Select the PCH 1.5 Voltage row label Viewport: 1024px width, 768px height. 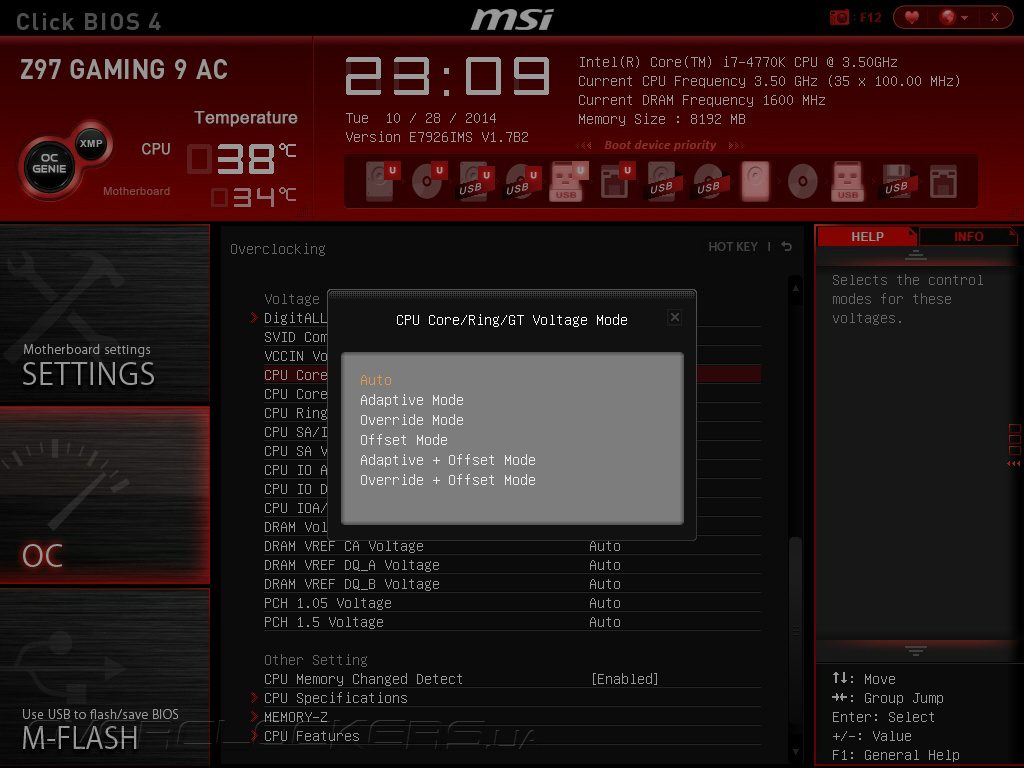point(324,622)
